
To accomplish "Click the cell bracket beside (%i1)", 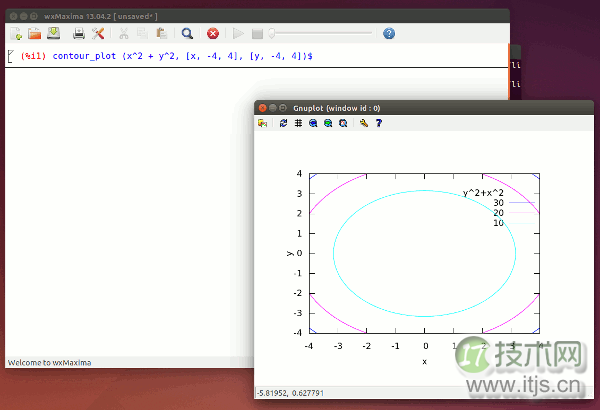I will [10, 56].
